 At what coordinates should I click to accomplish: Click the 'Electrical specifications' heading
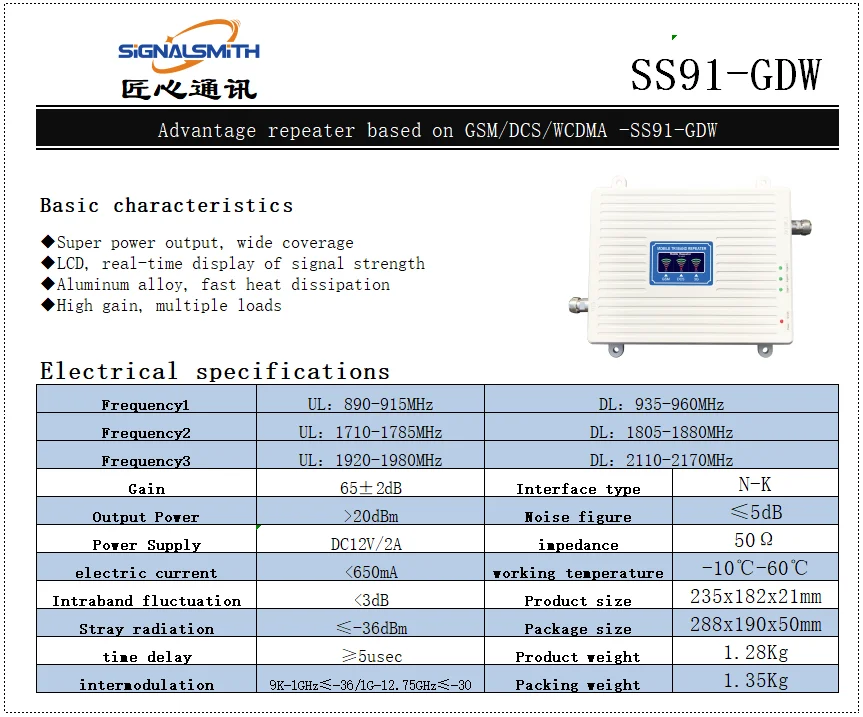click(x=215, y=371)
